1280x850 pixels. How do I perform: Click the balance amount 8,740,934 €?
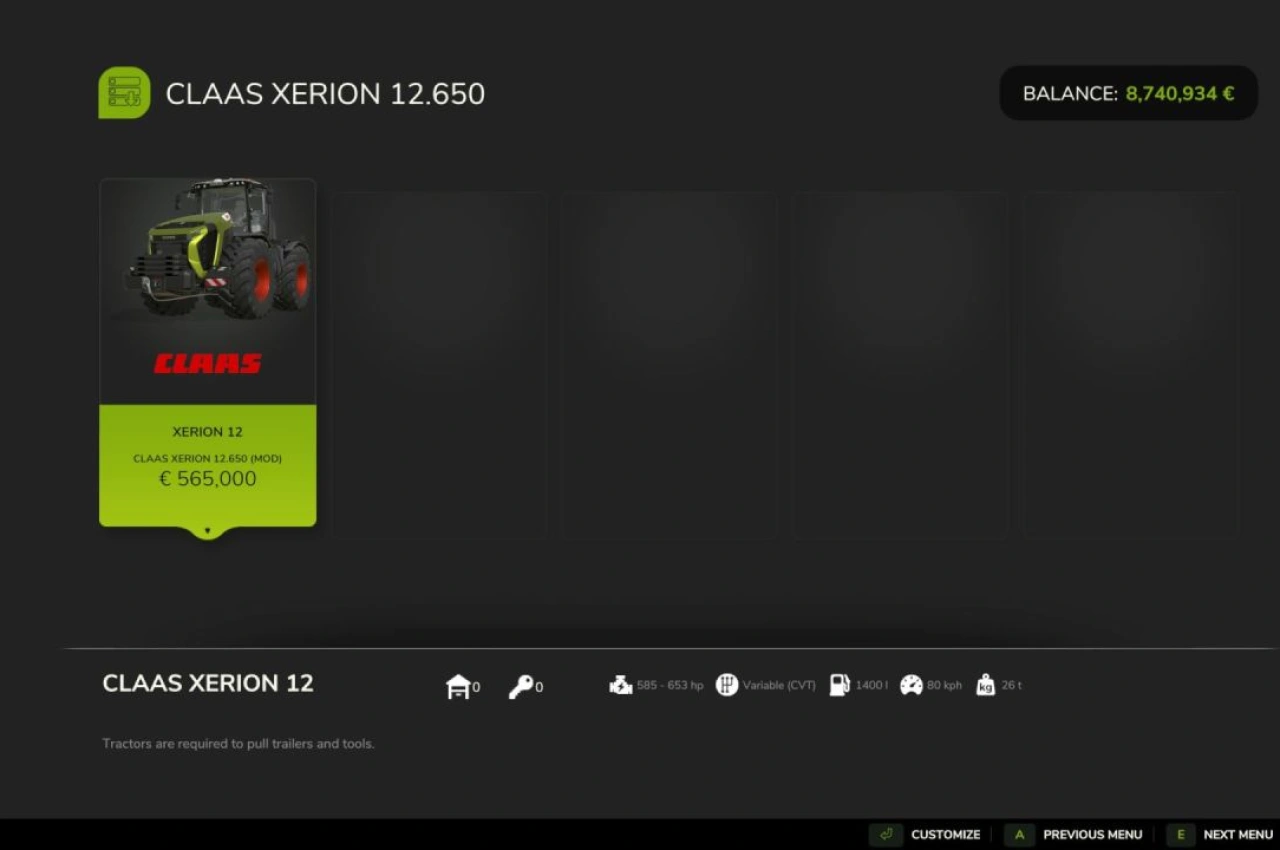[1180, 93]
